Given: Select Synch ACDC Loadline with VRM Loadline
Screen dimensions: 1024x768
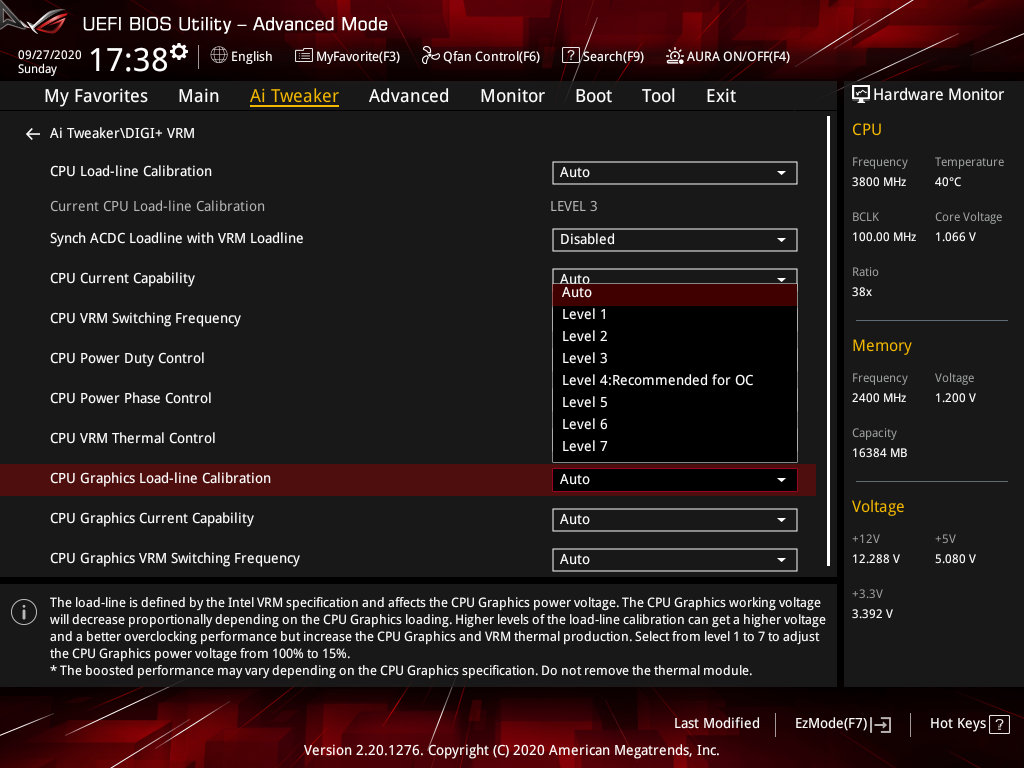Looking at the screenshot, I should click(x=176, y=239).
